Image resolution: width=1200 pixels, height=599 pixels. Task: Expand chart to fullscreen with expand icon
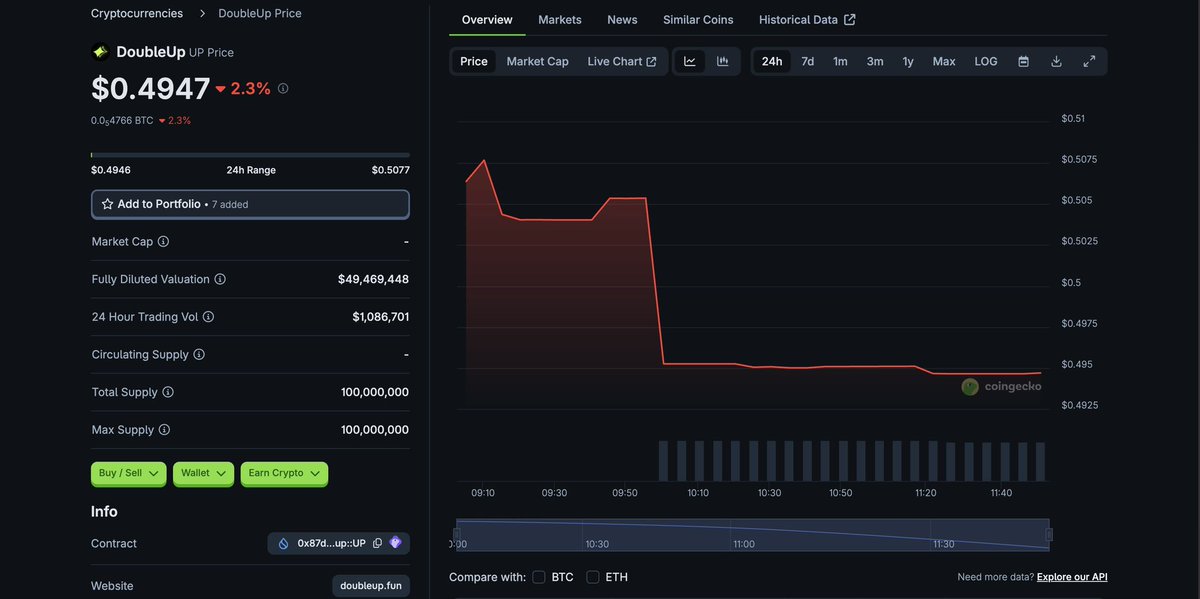pos(1089,61)
